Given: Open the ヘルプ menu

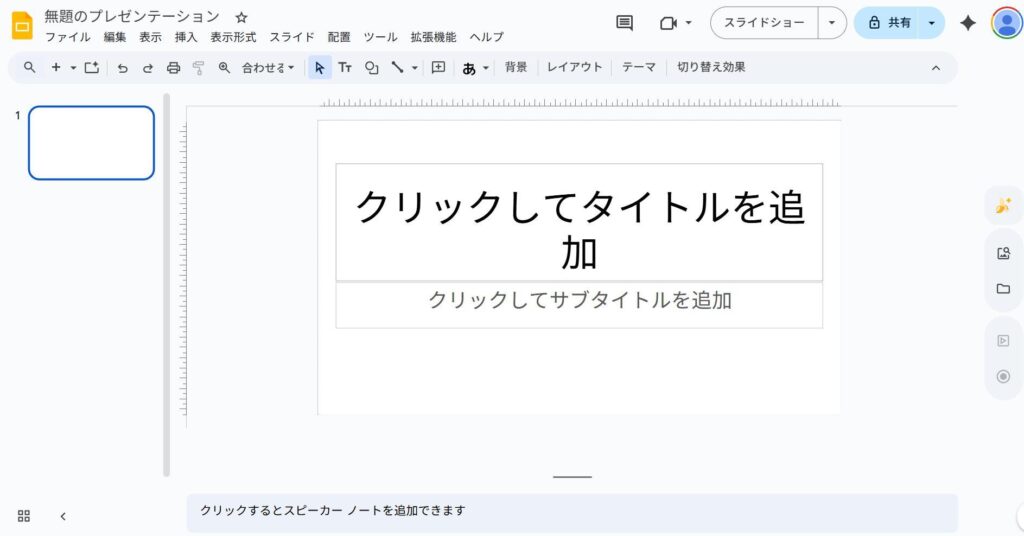Looking at the screenshot, I should click(487, 37).
